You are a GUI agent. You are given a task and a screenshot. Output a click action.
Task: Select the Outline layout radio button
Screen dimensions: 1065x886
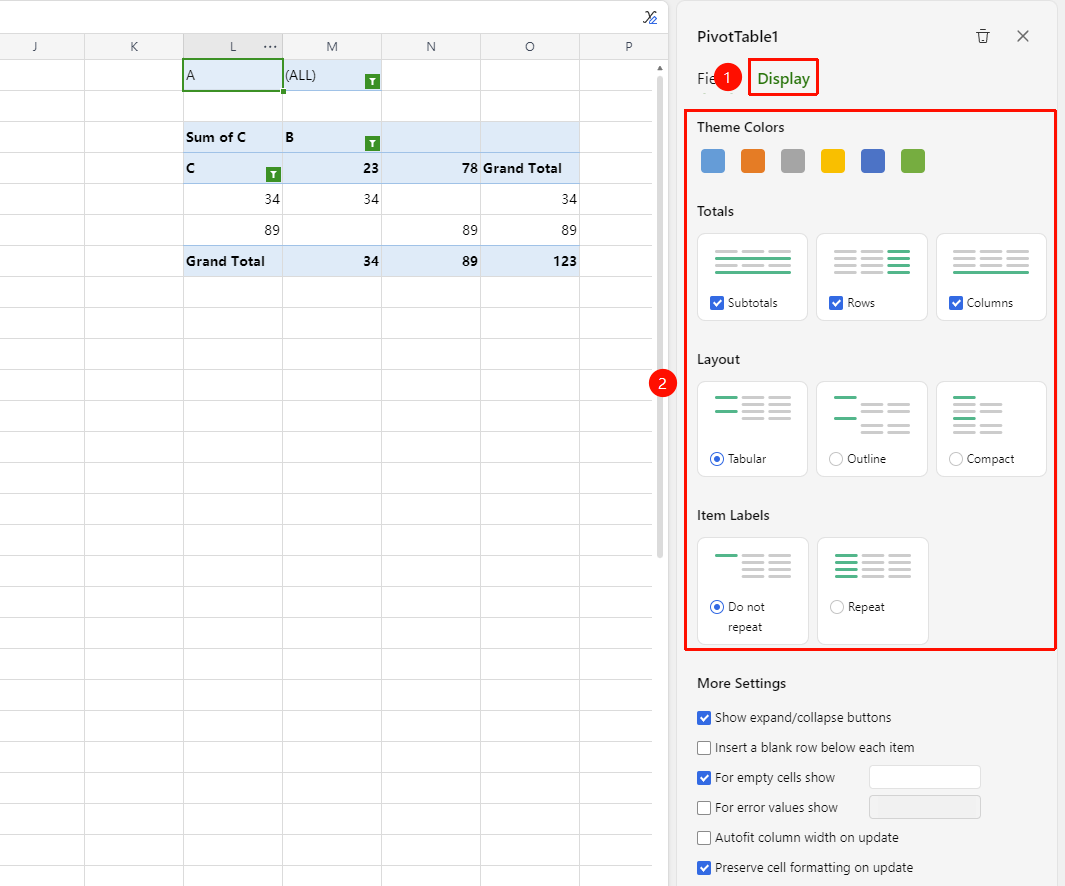(x=836, y=459)
